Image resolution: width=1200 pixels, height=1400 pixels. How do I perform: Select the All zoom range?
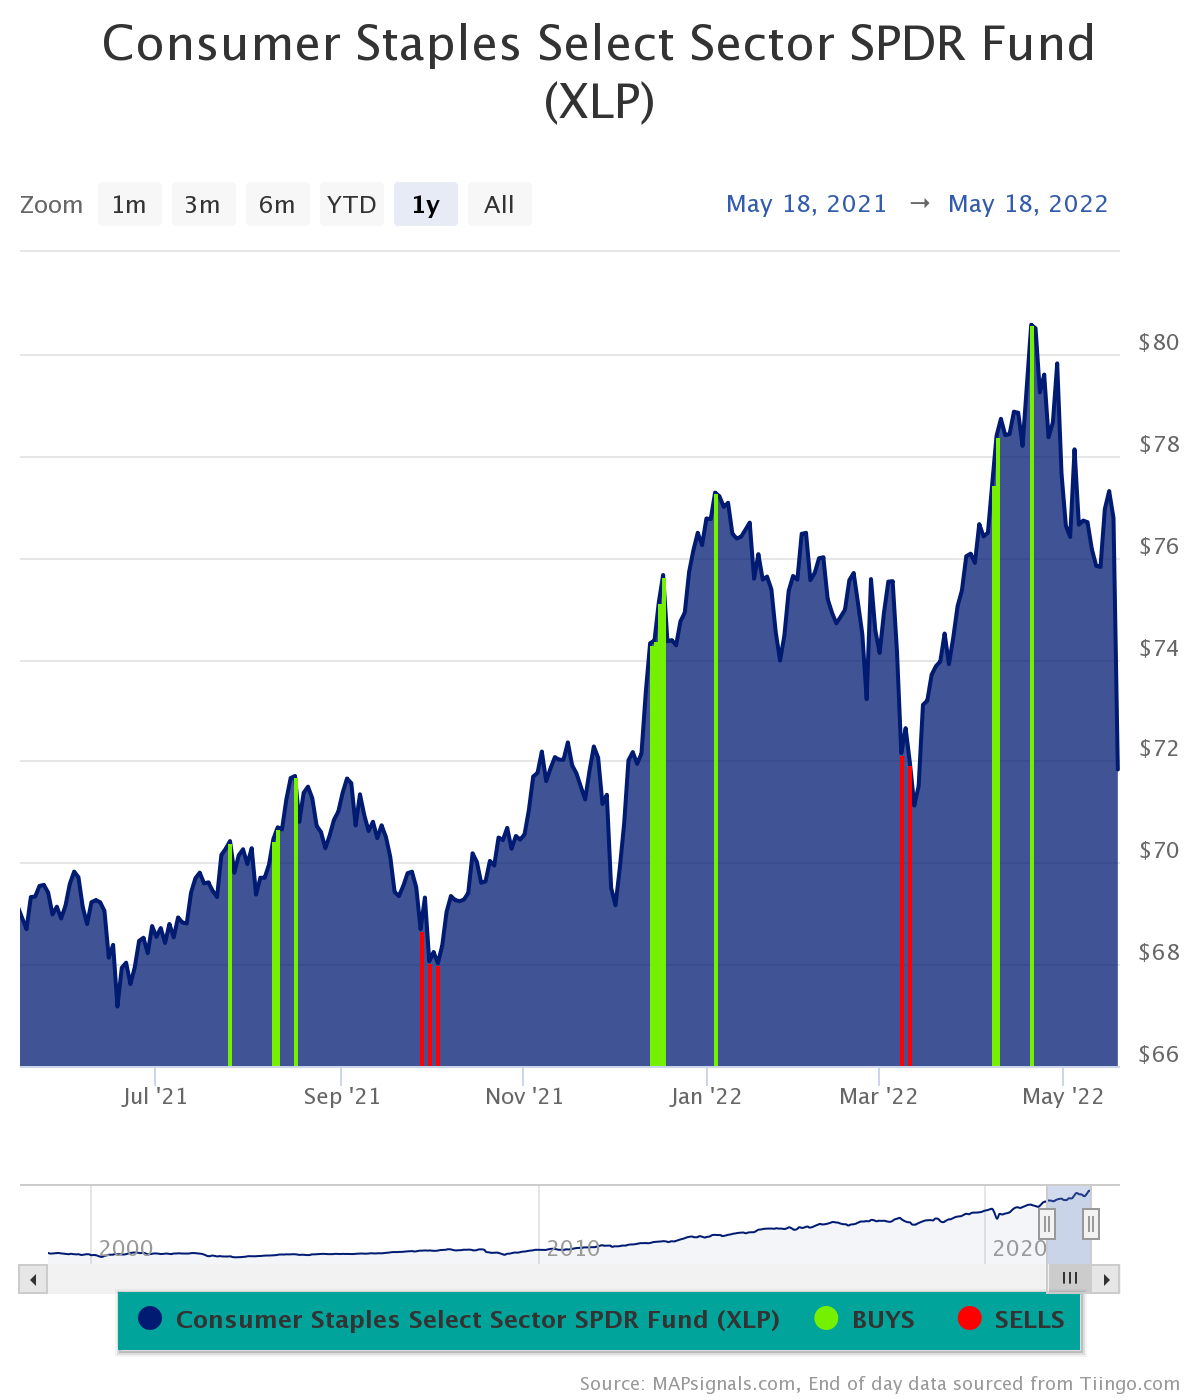tap(499, 204)
